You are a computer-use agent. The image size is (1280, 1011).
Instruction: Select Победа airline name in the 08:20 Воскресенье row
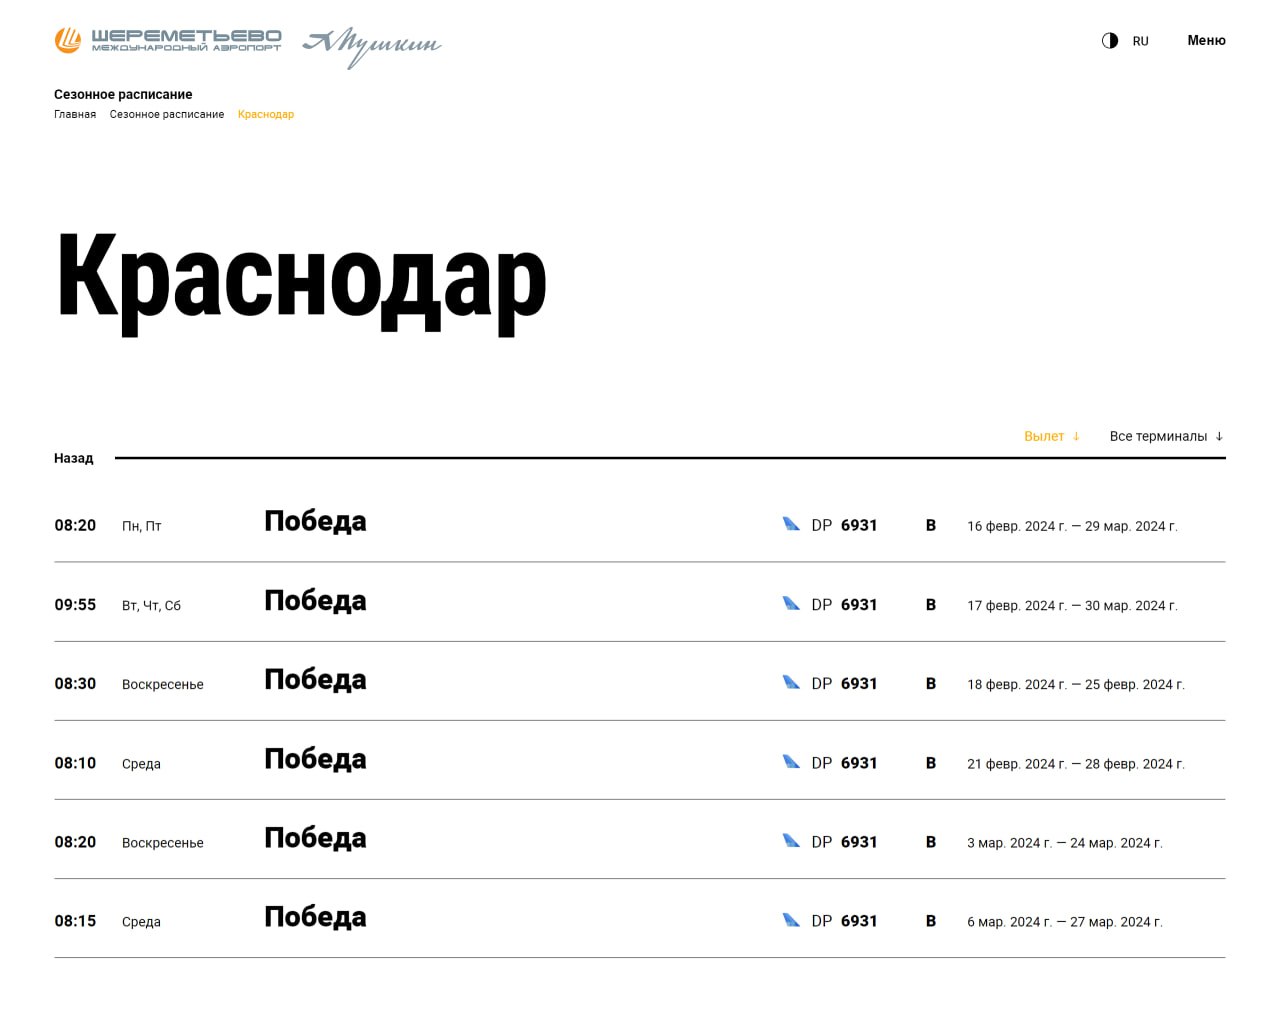pyautogui.click(x=315, y=839)
